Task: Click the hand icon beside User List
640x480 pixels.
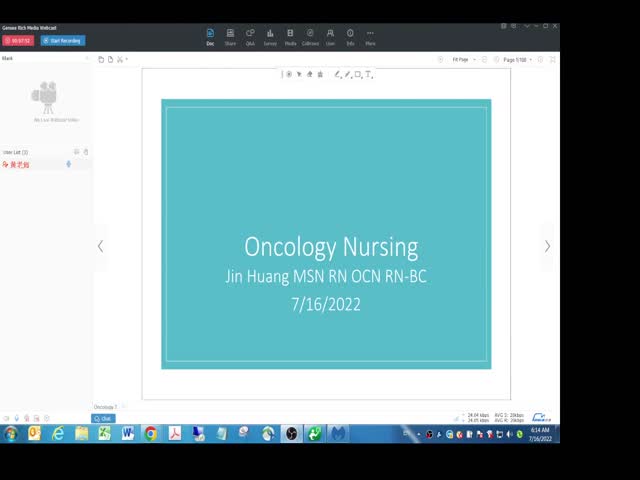Action: point(86,152)
